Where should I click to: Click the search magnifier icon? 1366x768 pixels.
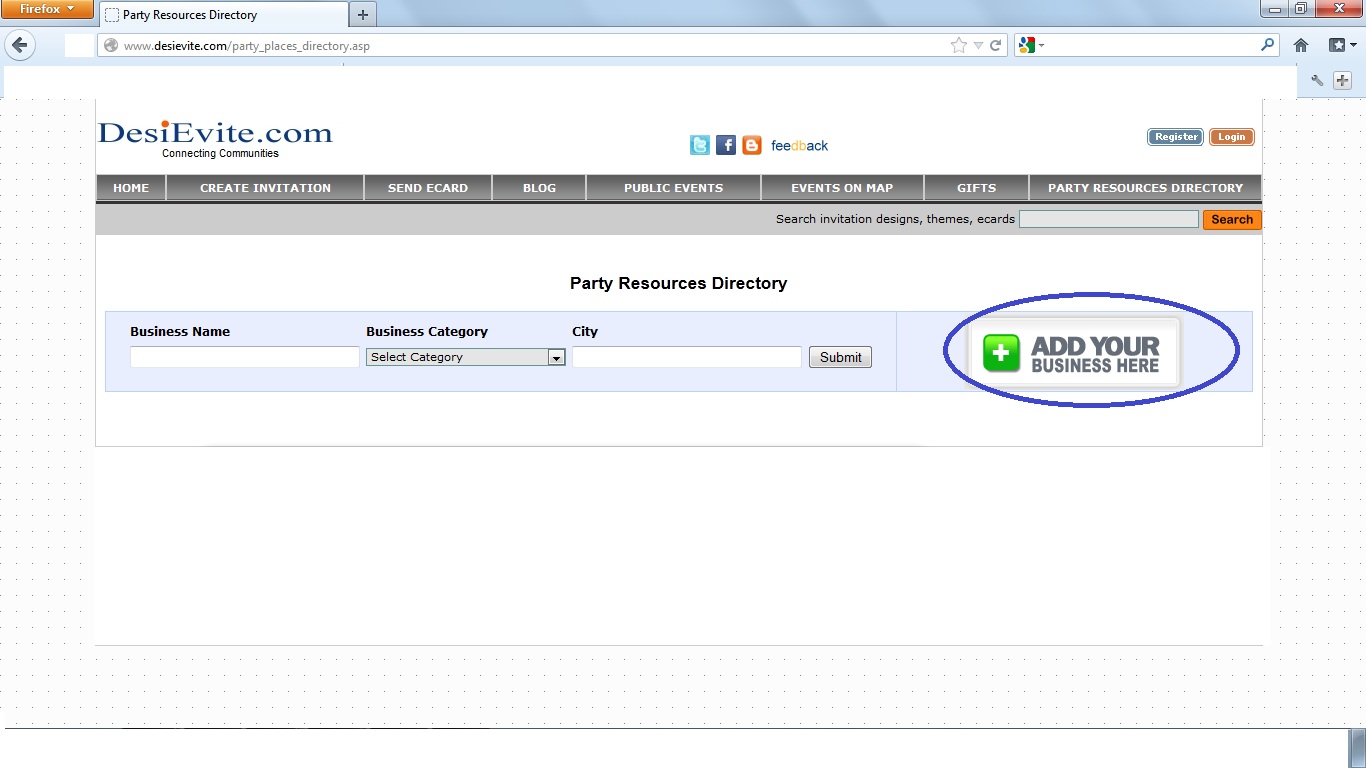tap(1268, 45)
